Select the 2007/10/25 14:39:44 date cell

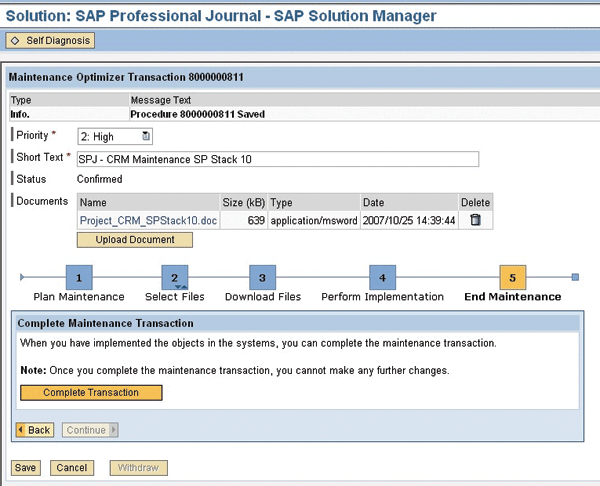pos(409,220)
